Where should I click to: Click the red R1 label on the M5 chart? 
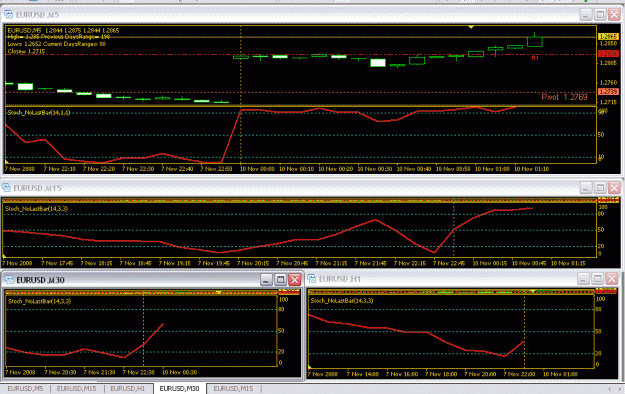point(535,58)
